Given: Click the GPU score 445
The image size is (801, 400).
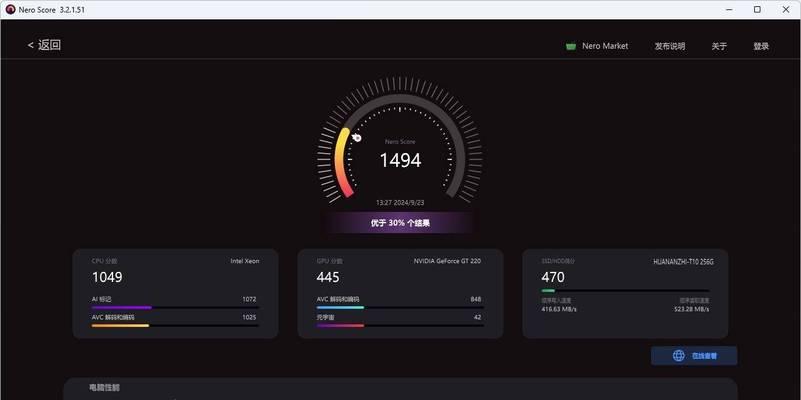Looking at the screenshot, I should [328, 277].
